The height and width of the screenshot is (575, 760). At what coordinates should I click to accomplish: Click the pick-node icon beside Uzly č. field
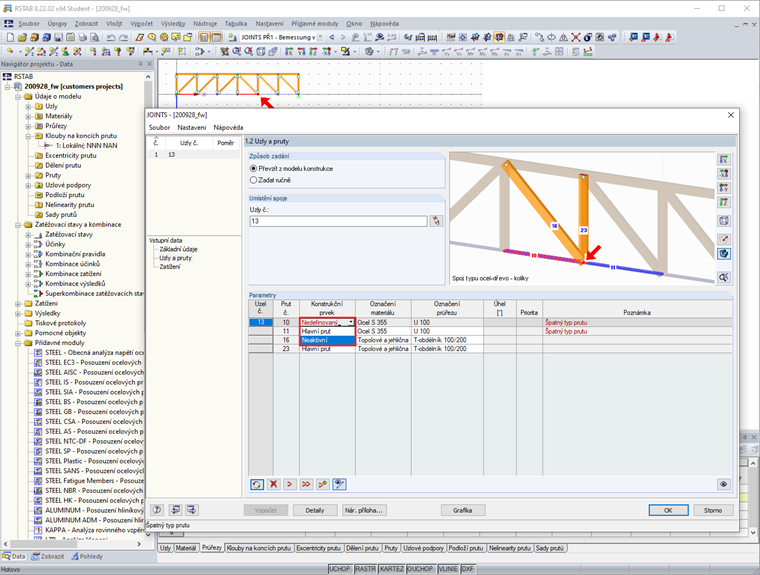click(436, 221)
